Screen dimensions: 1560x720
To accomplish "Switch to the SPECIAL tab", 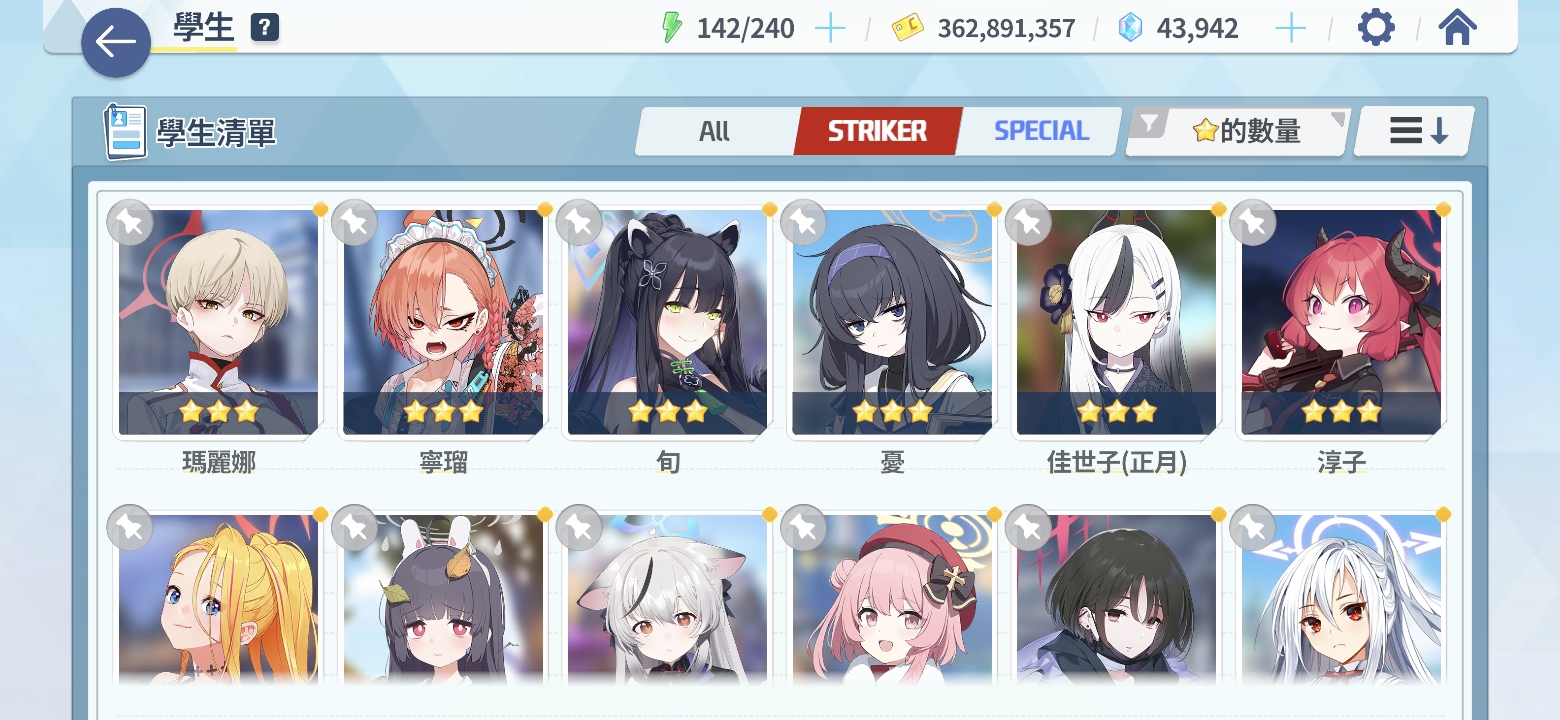I will pos(1041,131).
